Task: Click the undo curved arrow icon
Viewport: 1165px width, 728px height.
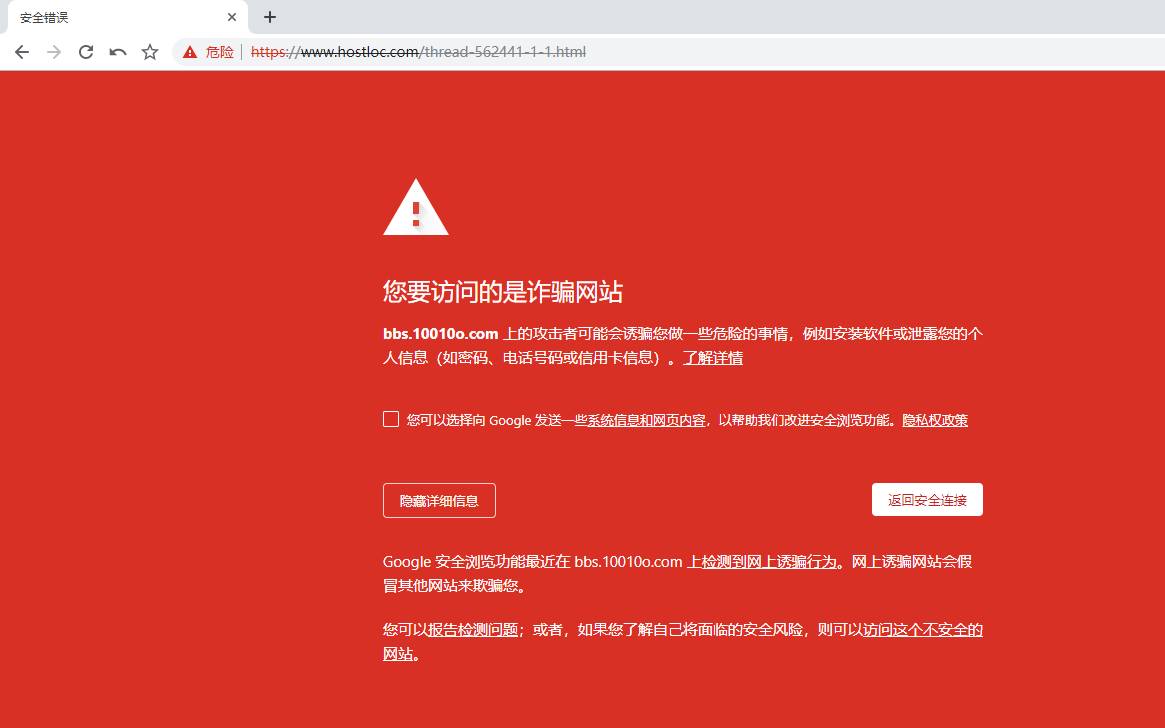Action: click(118, 52)
